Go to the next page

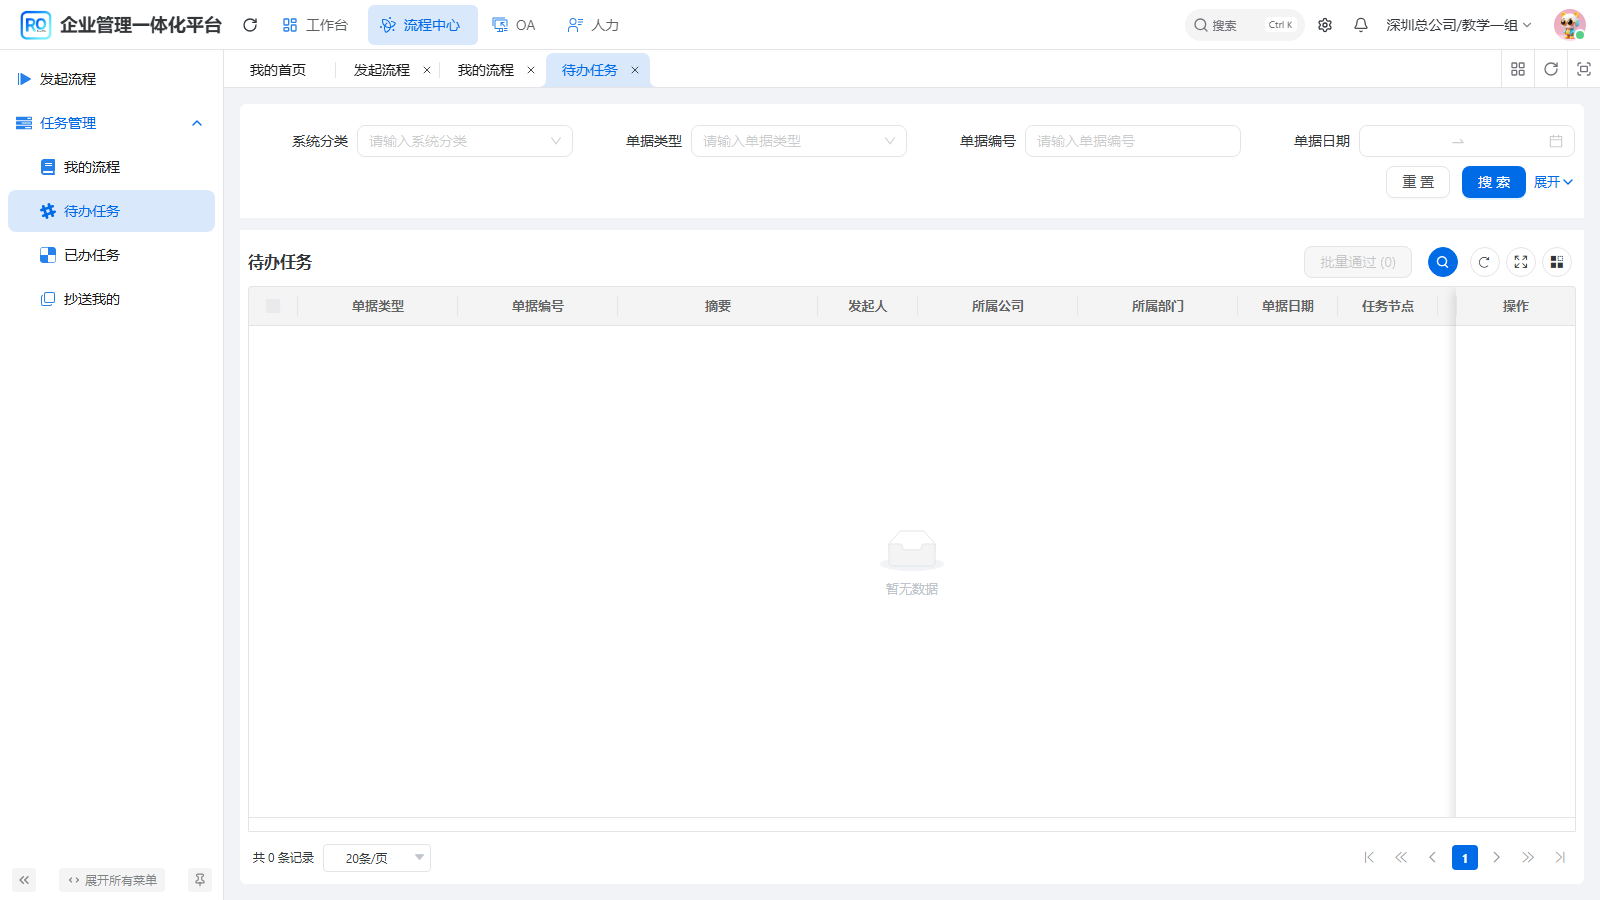1497,857
